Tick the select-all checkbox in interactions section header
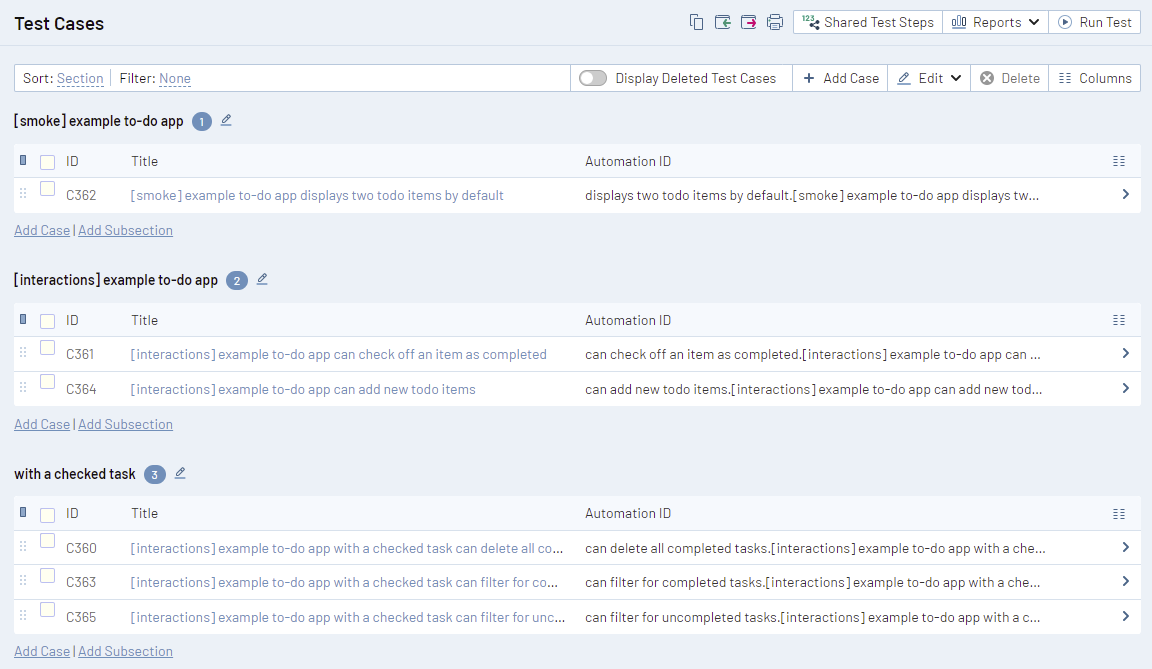The image size is (1152, 669). [x=47, y=321]
